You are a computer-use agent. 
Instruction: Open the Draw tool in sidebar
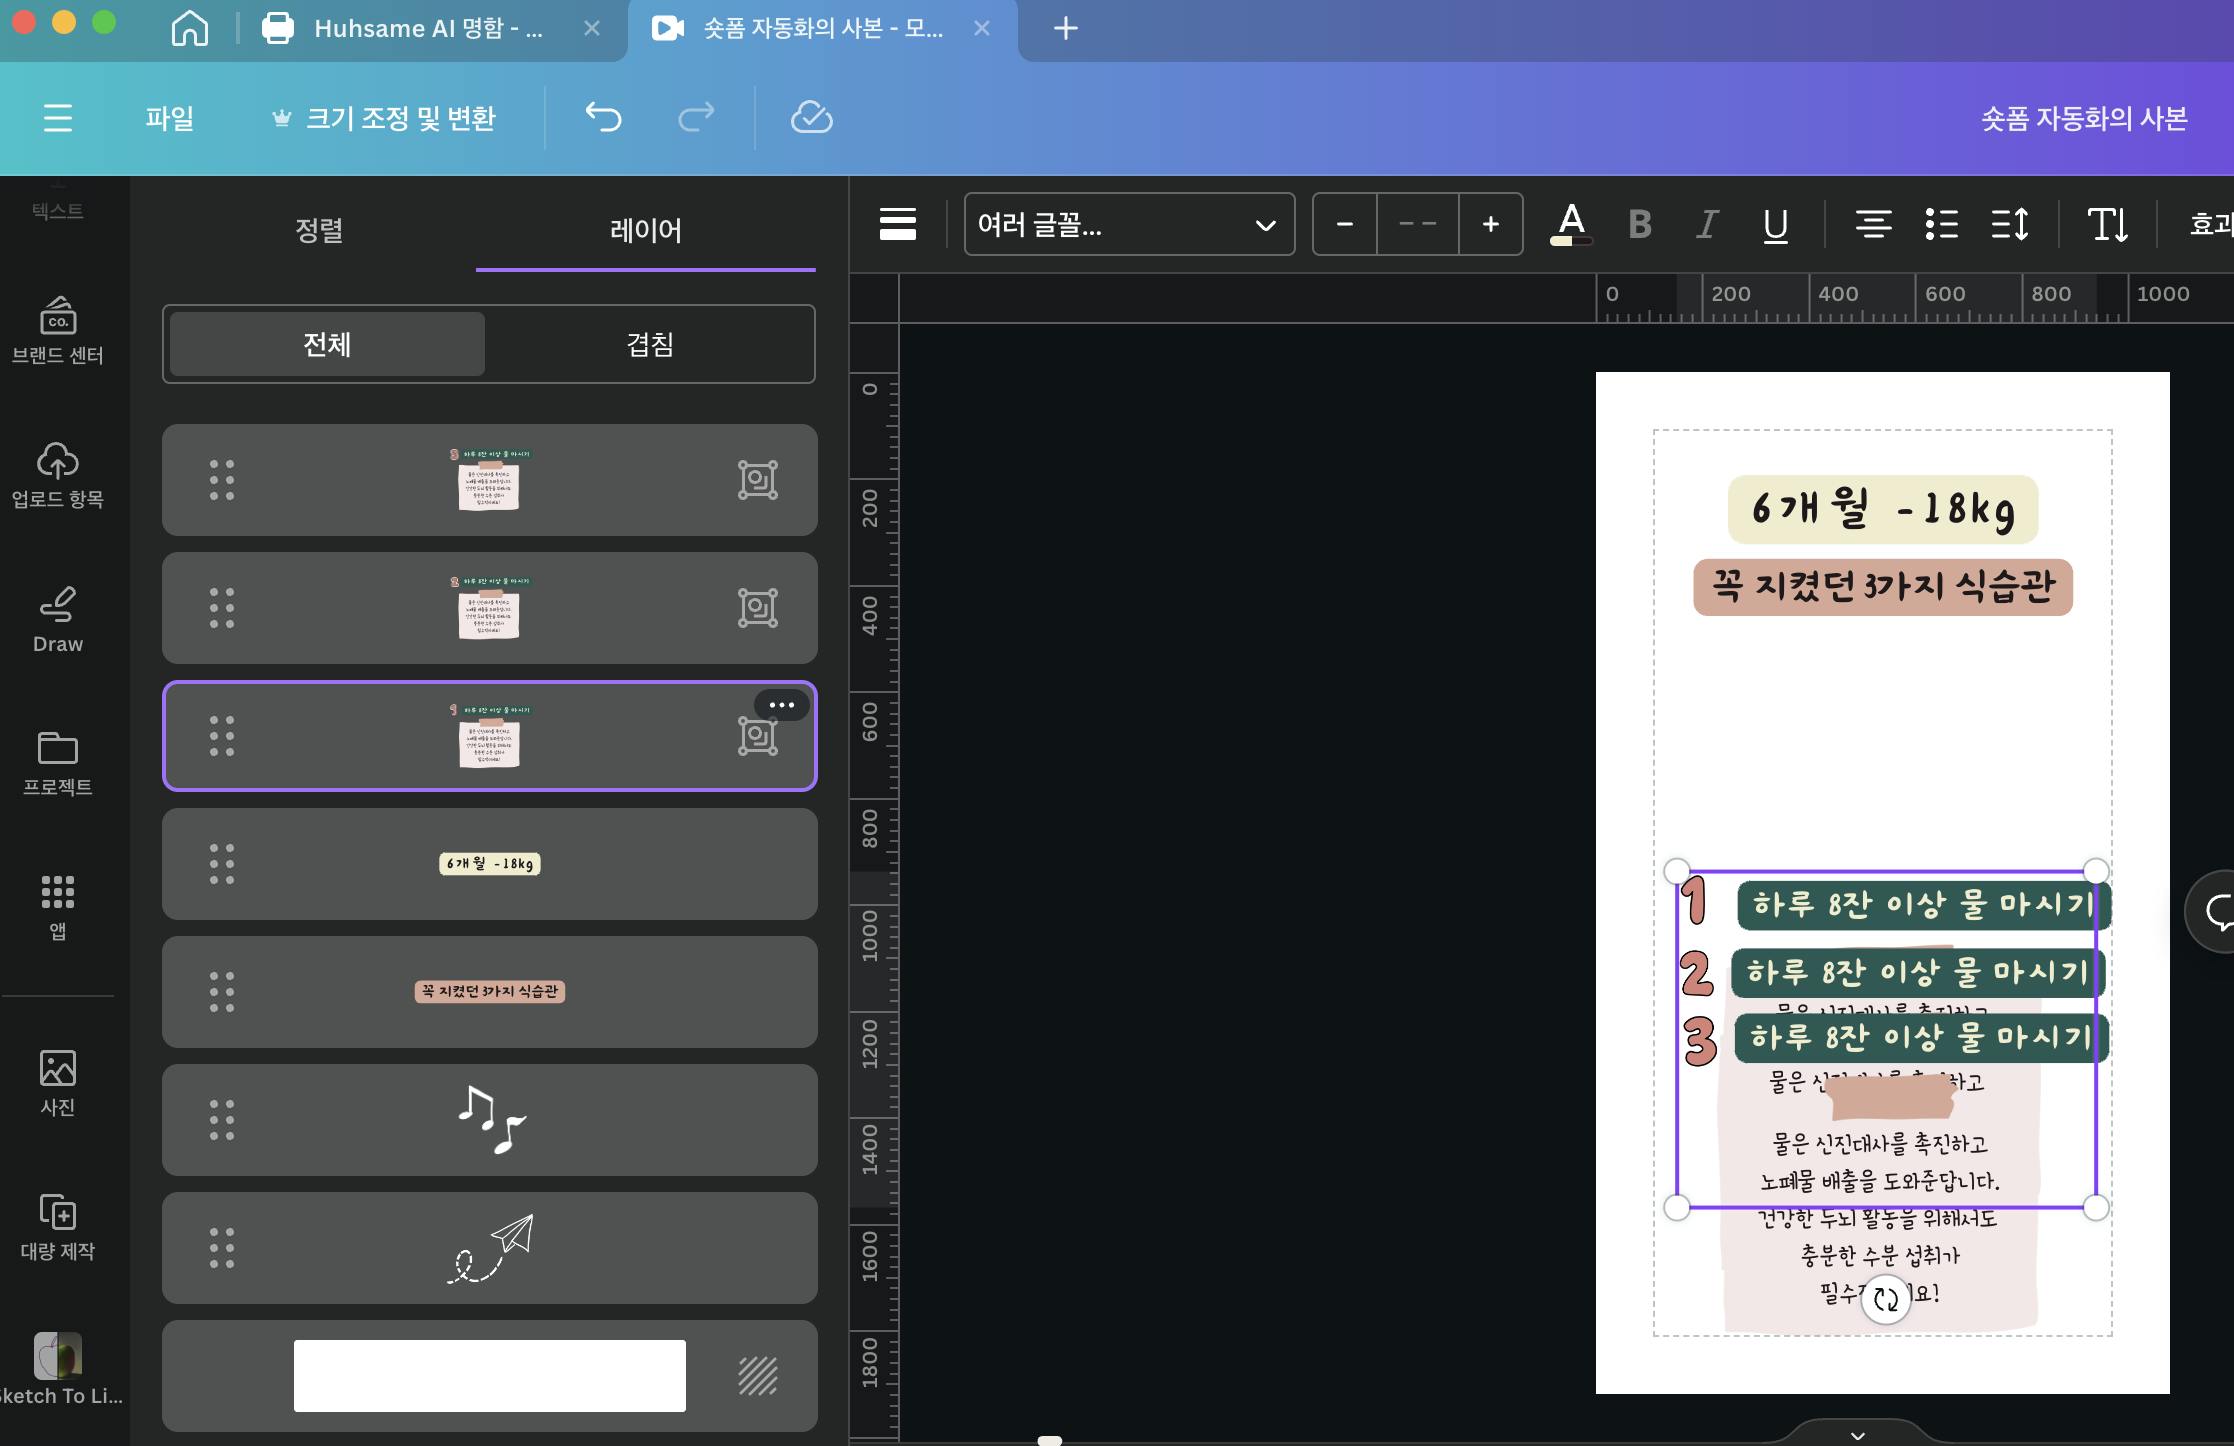tap(58, 620)
